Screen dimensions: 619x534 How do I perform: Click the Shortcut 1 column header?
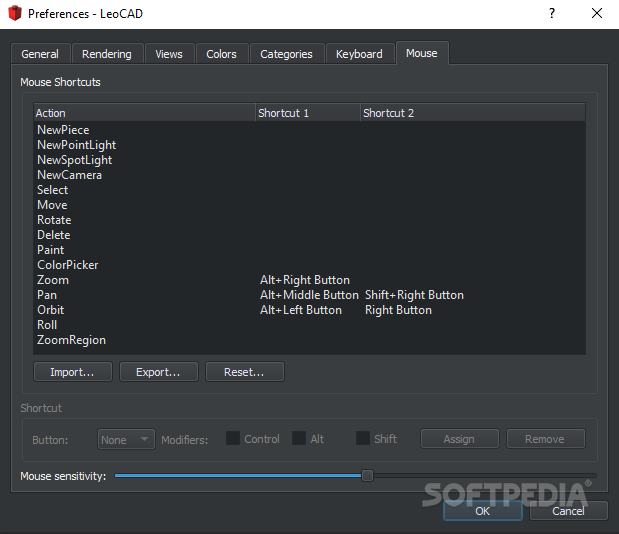click(x=308, y=113)
